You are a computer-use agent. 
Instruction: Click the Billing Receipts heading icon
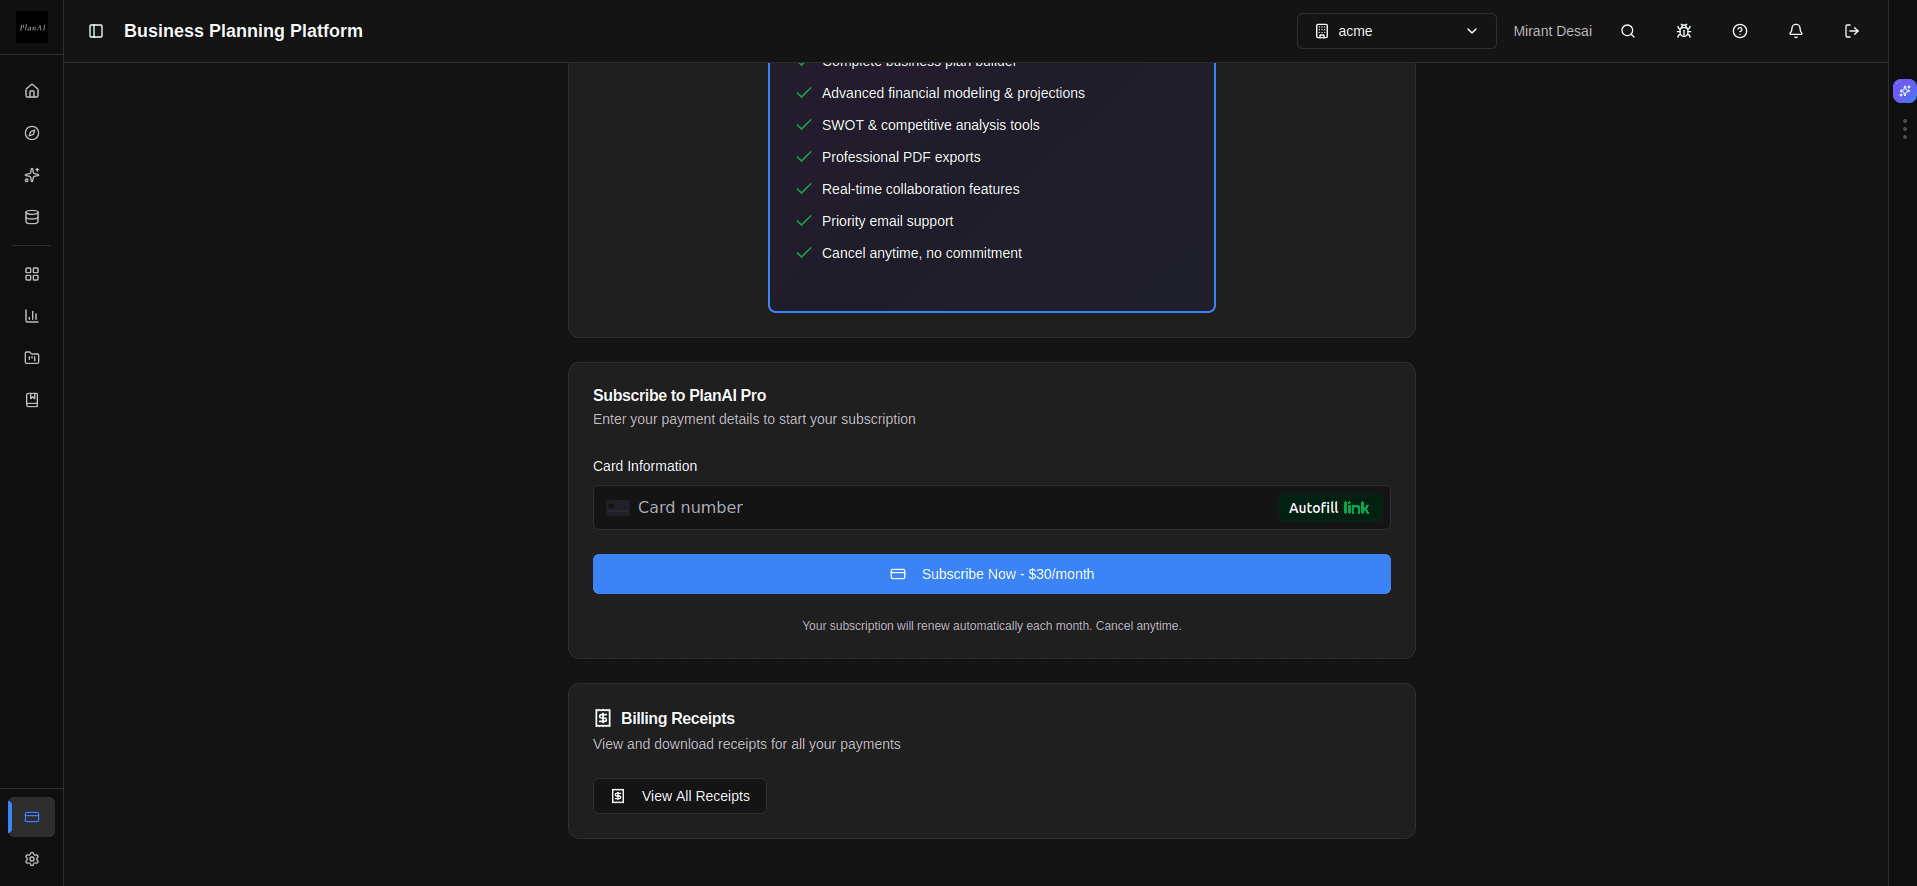point(603,718)
